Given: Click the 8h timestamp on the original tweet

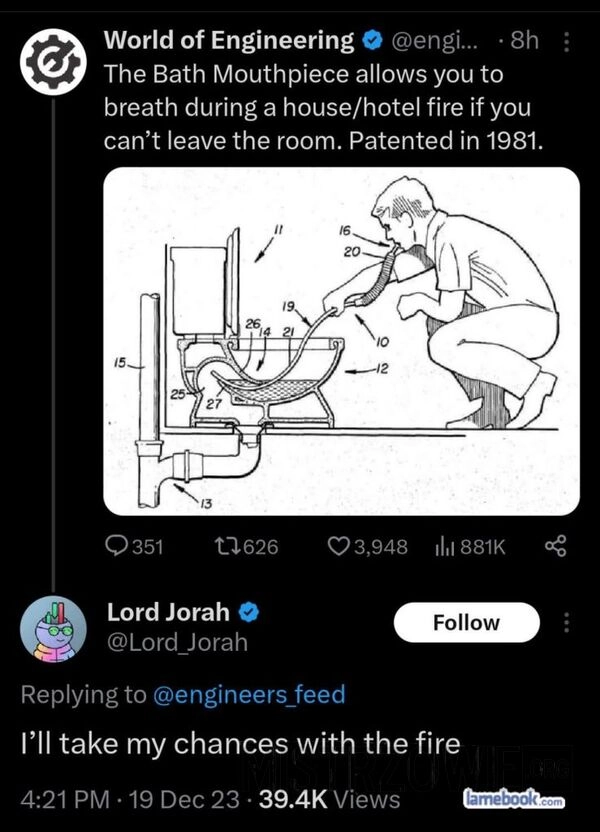Looking at the screenshot, I should [524, 41].
